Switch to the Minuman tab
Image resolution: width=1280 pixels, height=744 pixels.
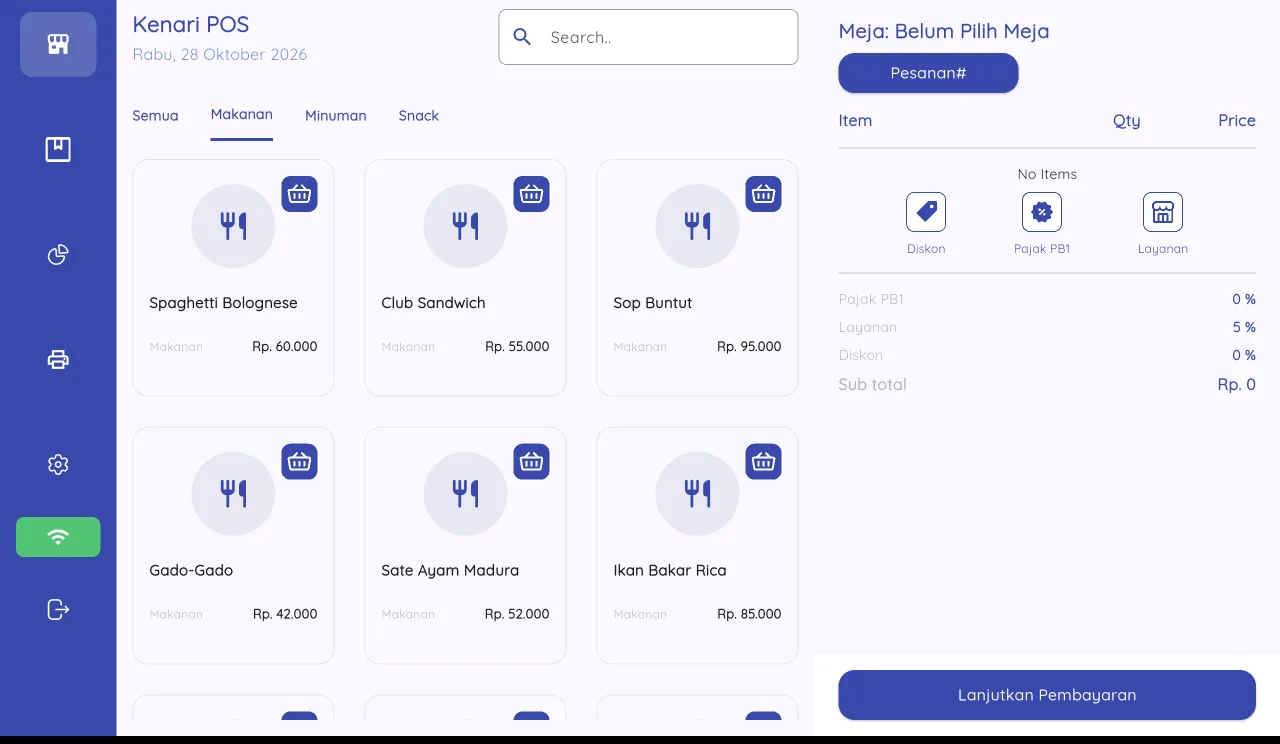[x=336, y=116]
